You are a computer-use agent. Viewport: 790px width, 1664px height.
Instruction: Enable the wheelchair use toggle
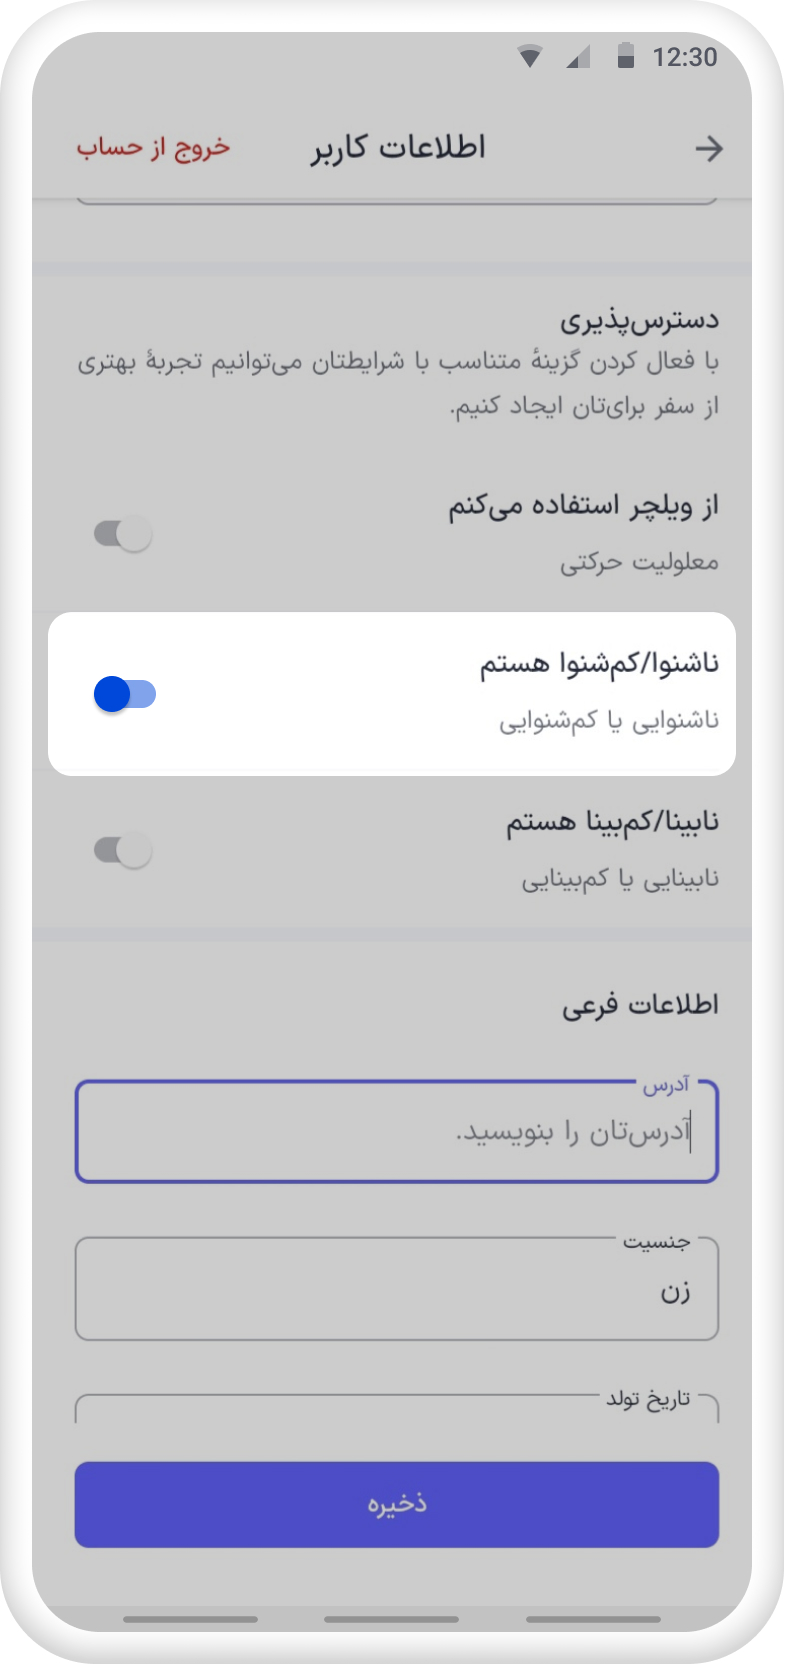pyautogui.click(x=123, y=534)
